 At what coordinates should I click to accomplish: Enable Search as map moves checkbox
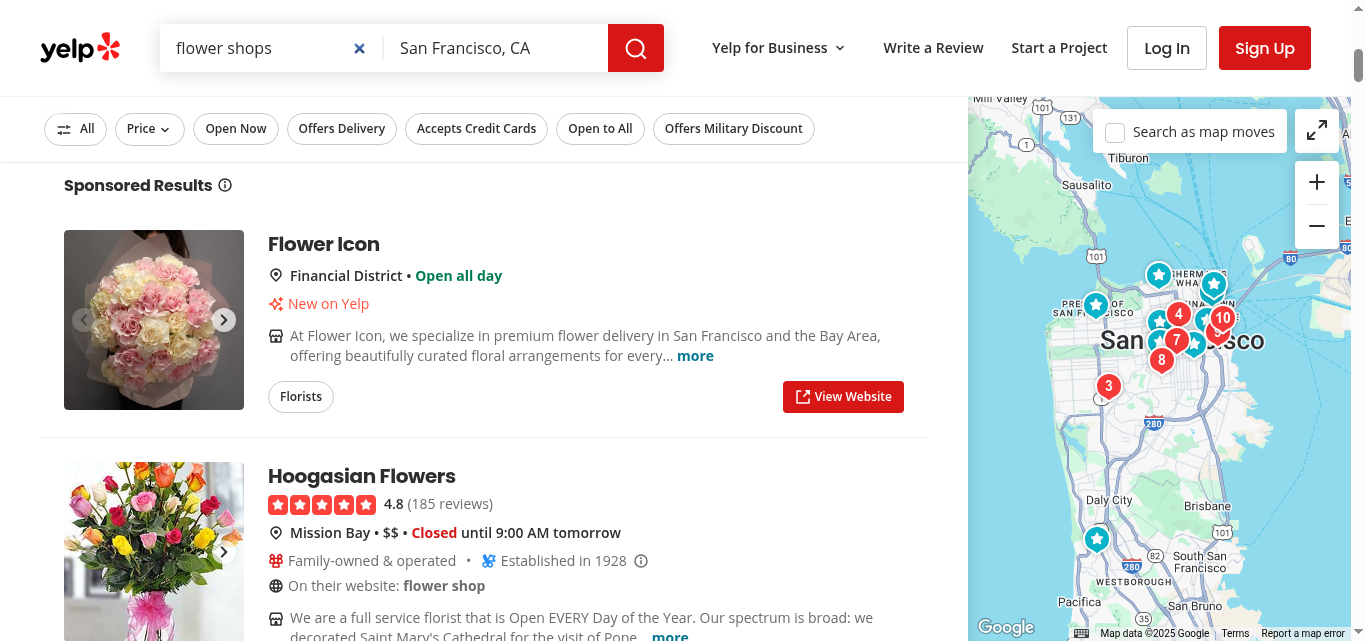click(x=1115, y=132)
